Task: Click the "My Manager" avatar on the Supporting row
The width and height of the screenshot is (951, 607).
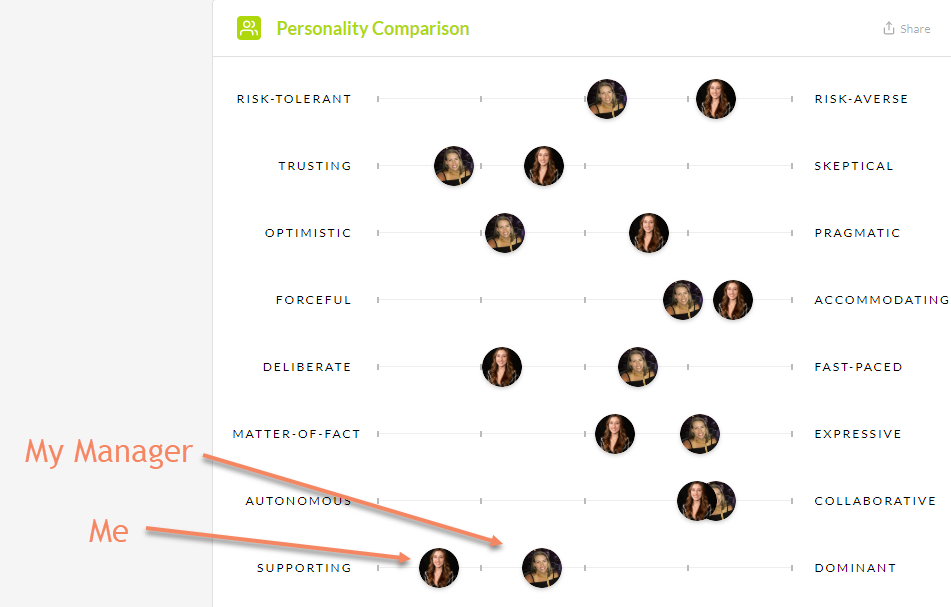Action: [x=542, y=568]
